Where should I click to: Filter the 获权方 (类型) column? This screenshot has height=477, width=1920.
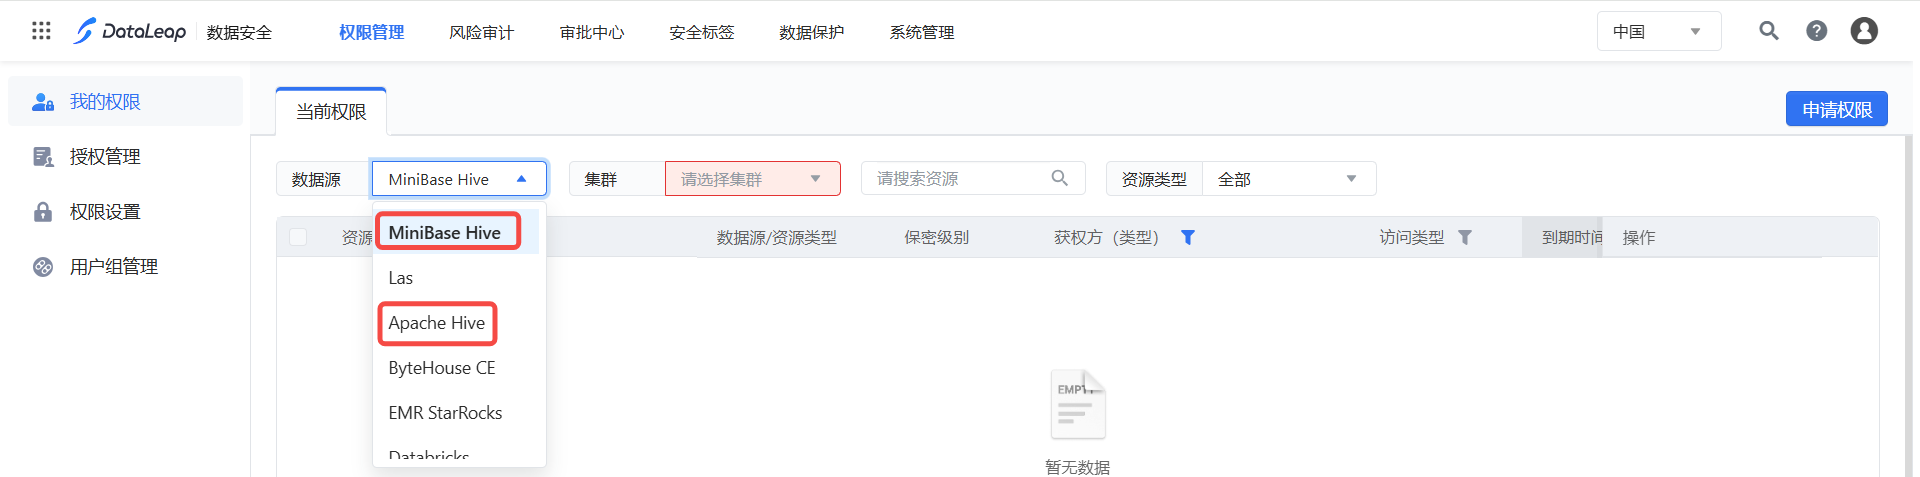click(1188, 237)
